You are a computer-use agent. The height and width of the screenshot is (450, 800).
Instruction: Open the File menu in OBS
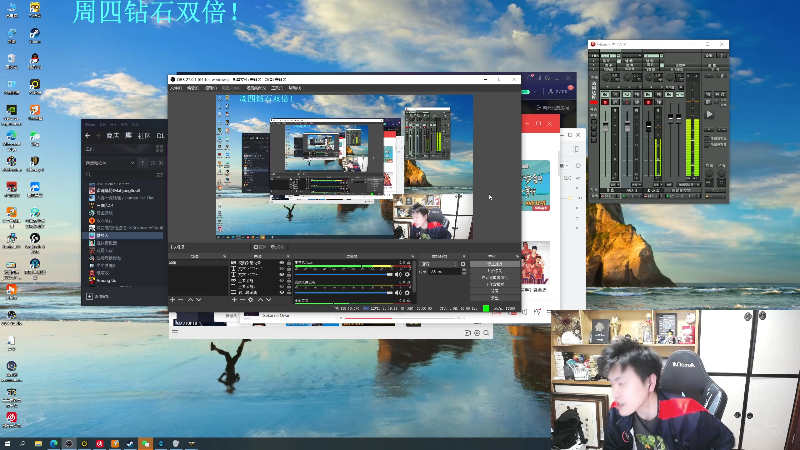[176, 88]
